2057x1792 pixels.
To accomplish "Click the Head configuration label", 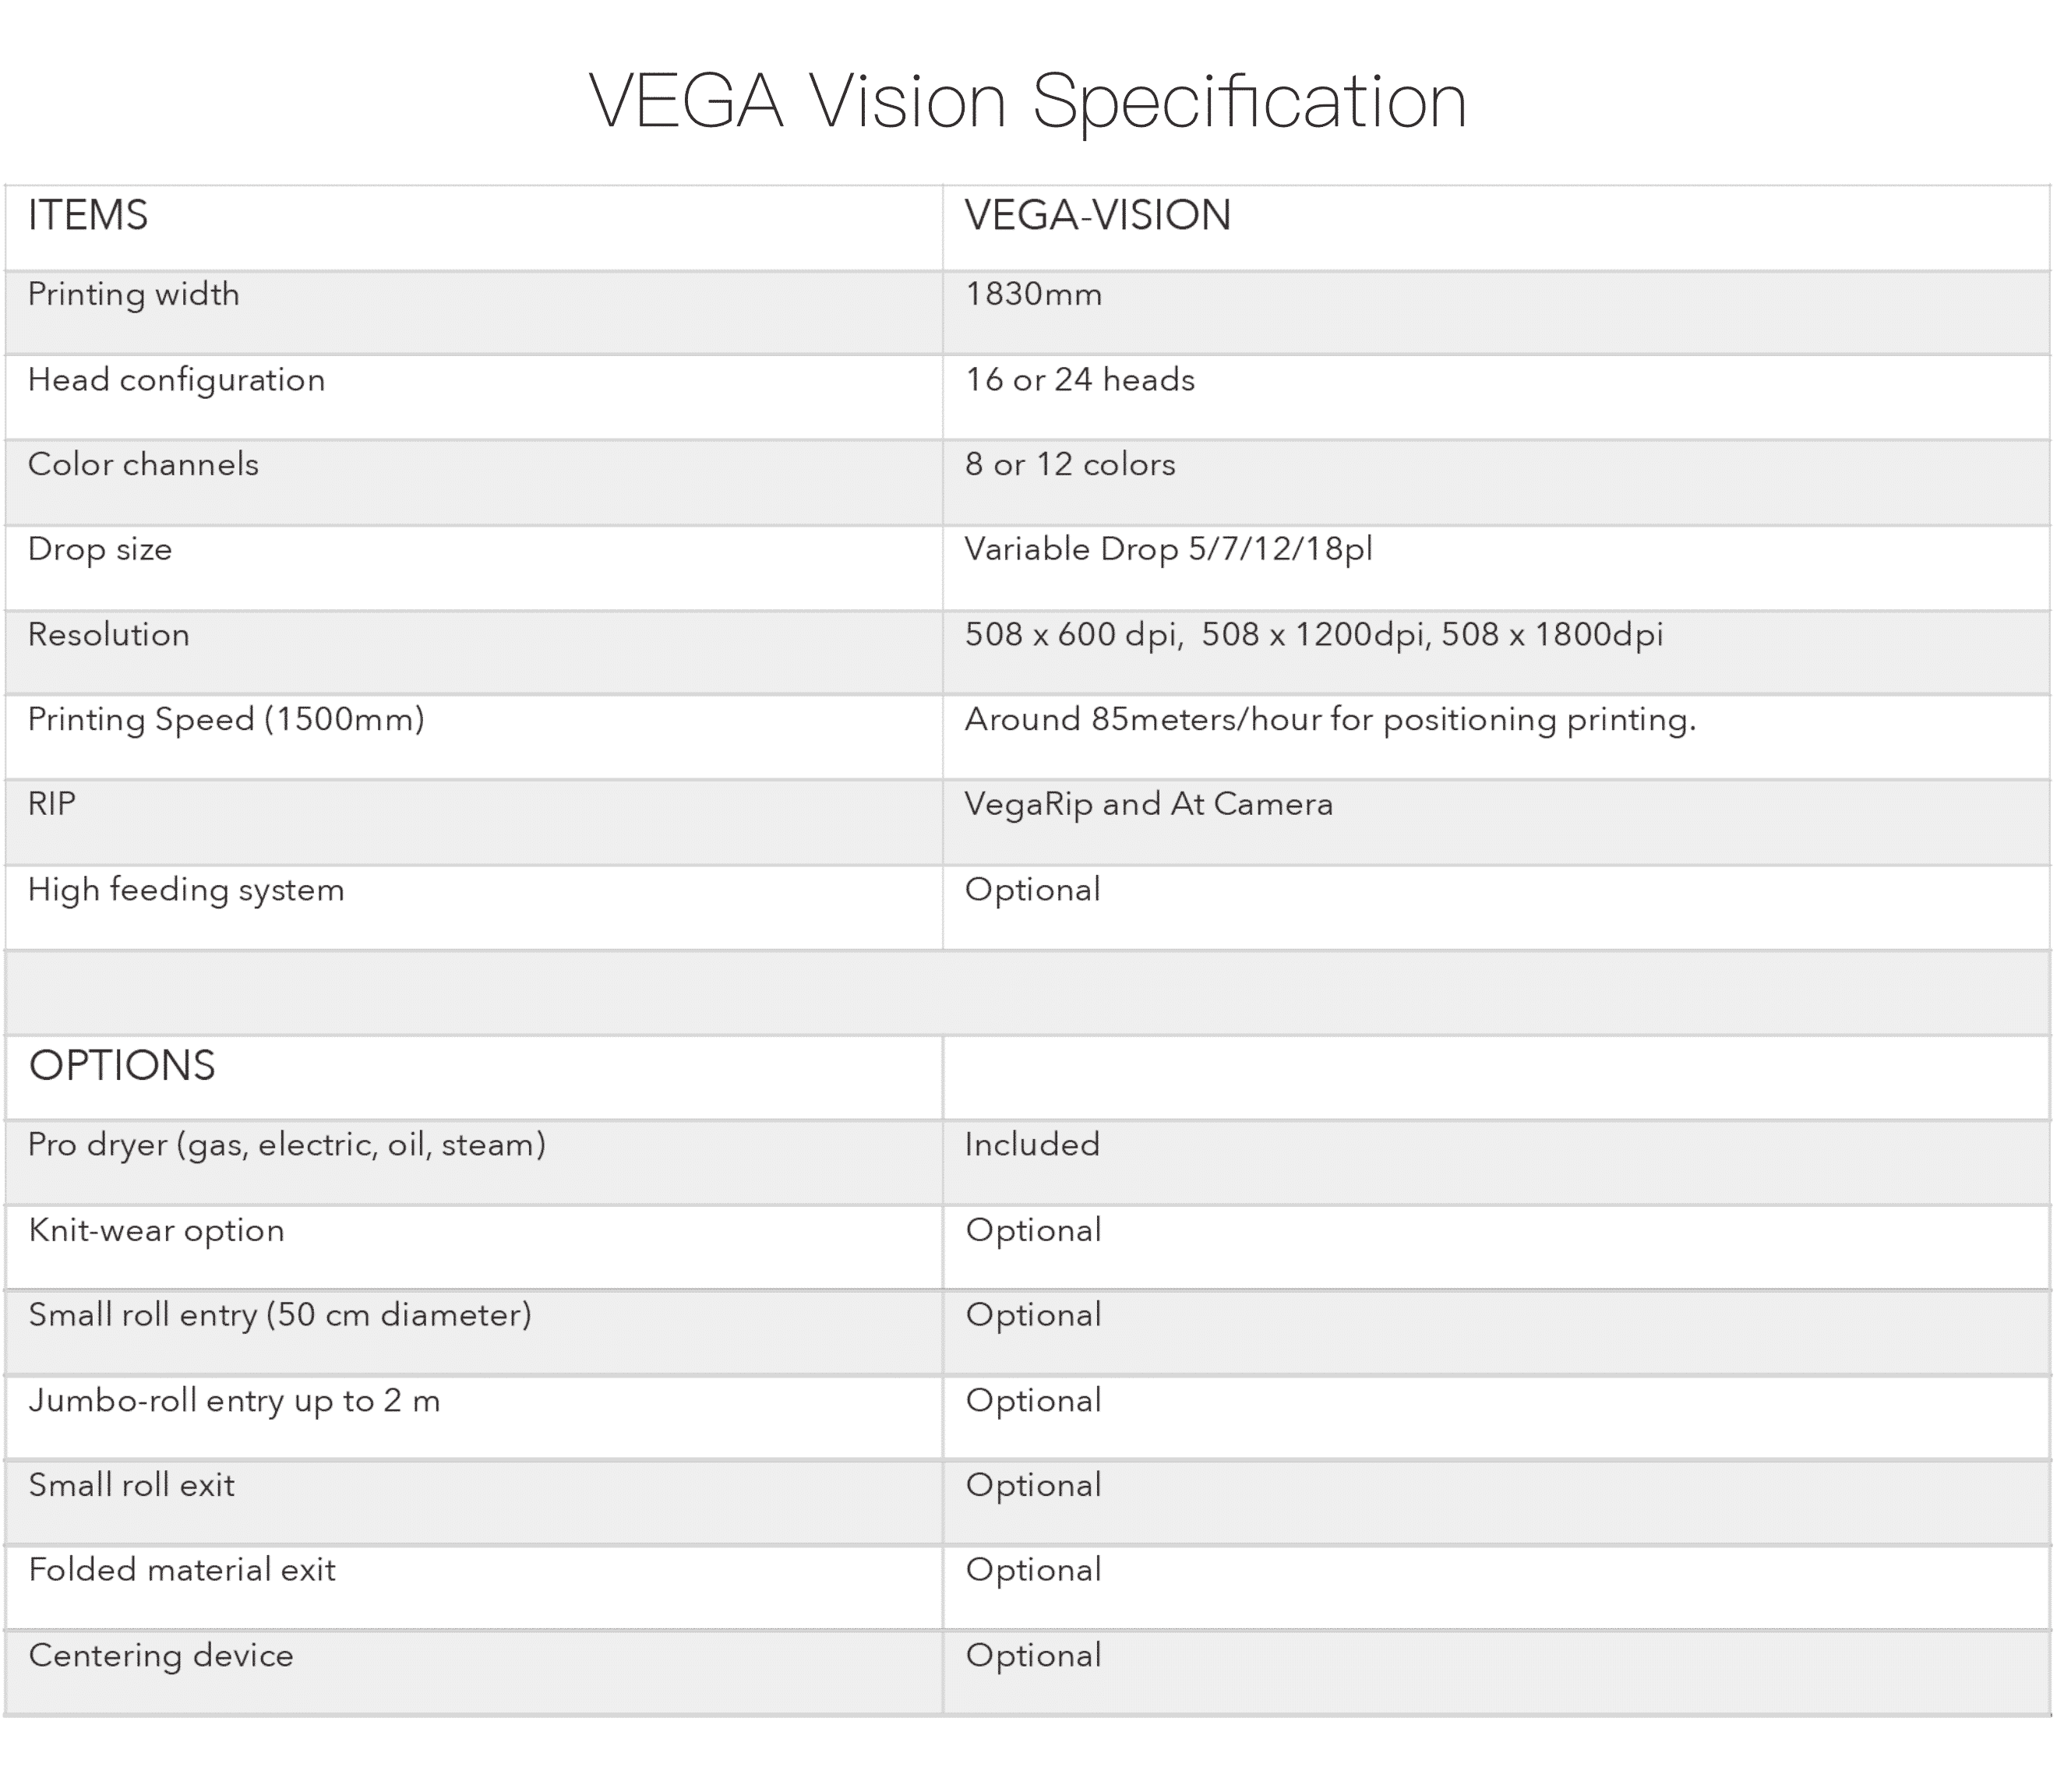I will coord(177,381).
